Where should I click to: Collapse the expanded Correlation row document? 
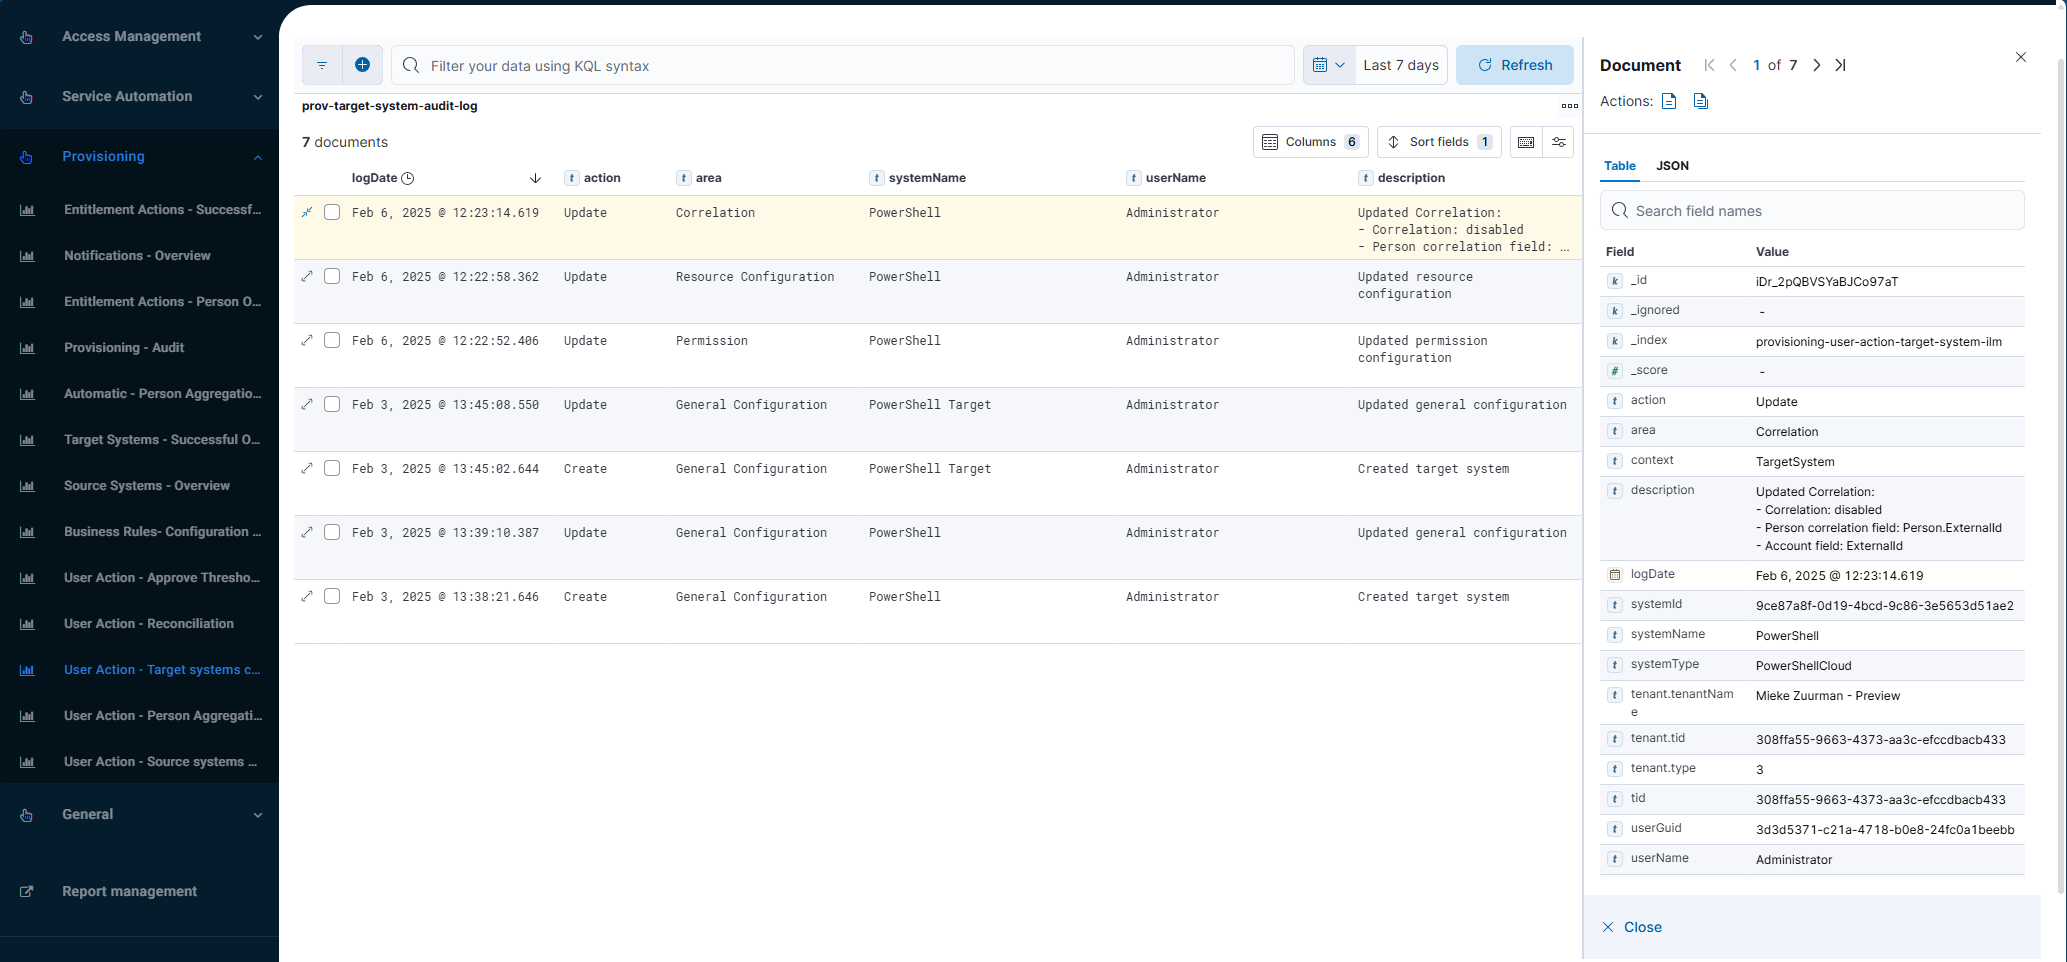[307, 212]
